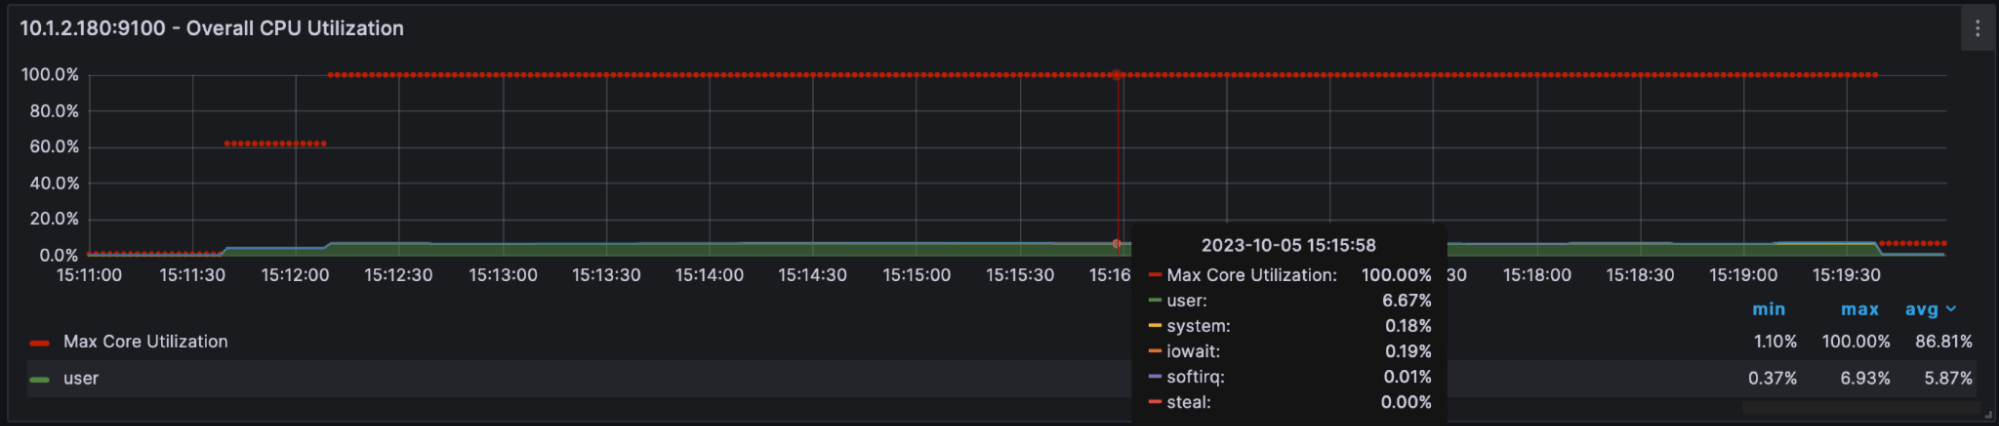Click the 0.37% min value for user
Viewport: 1999px width, 426px height.
(1772, 379)
